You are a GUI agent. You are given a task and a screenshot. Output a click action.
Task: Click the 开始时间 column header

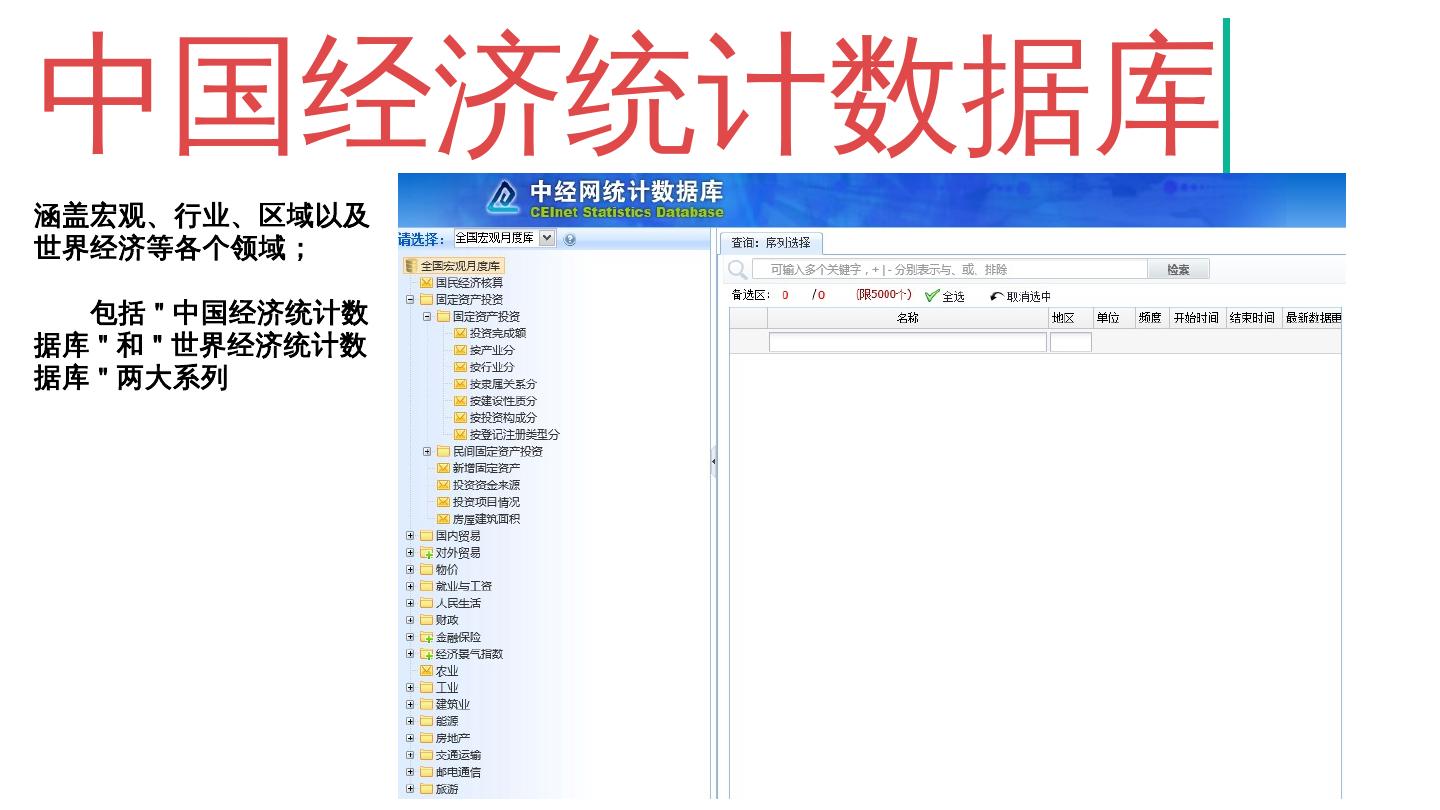click(1196, 318)
